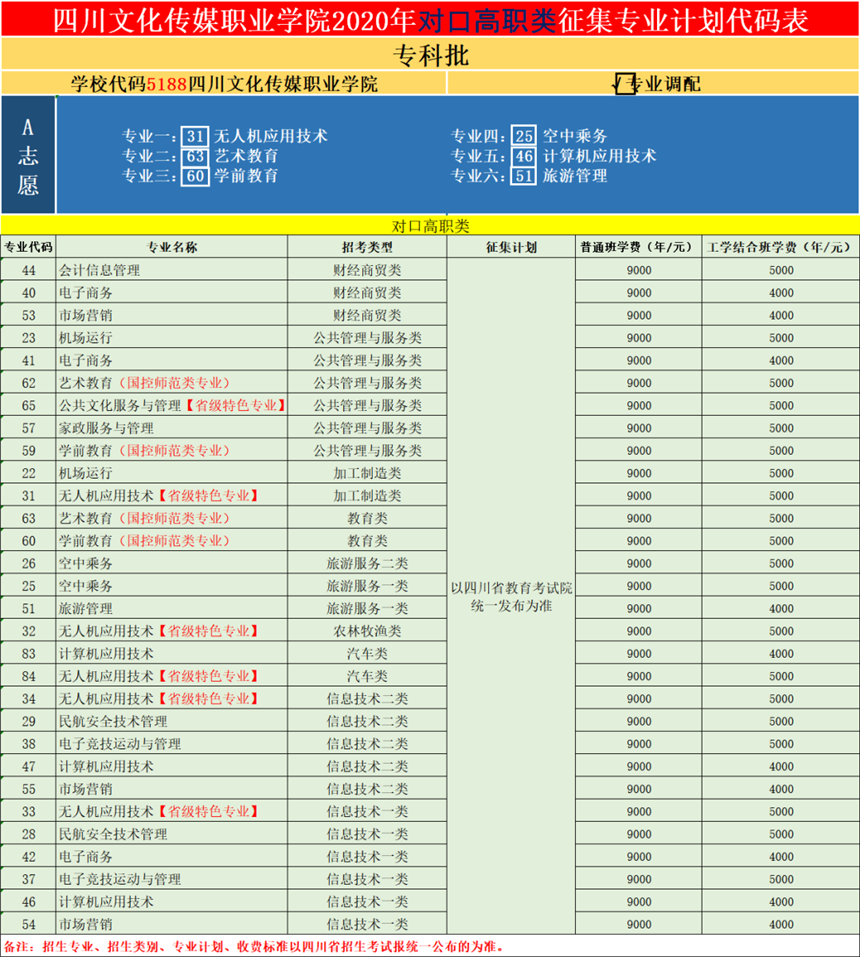The image size is (860, 957).
Task: Click the A志愿 side label
Action: tap(28, 156)
